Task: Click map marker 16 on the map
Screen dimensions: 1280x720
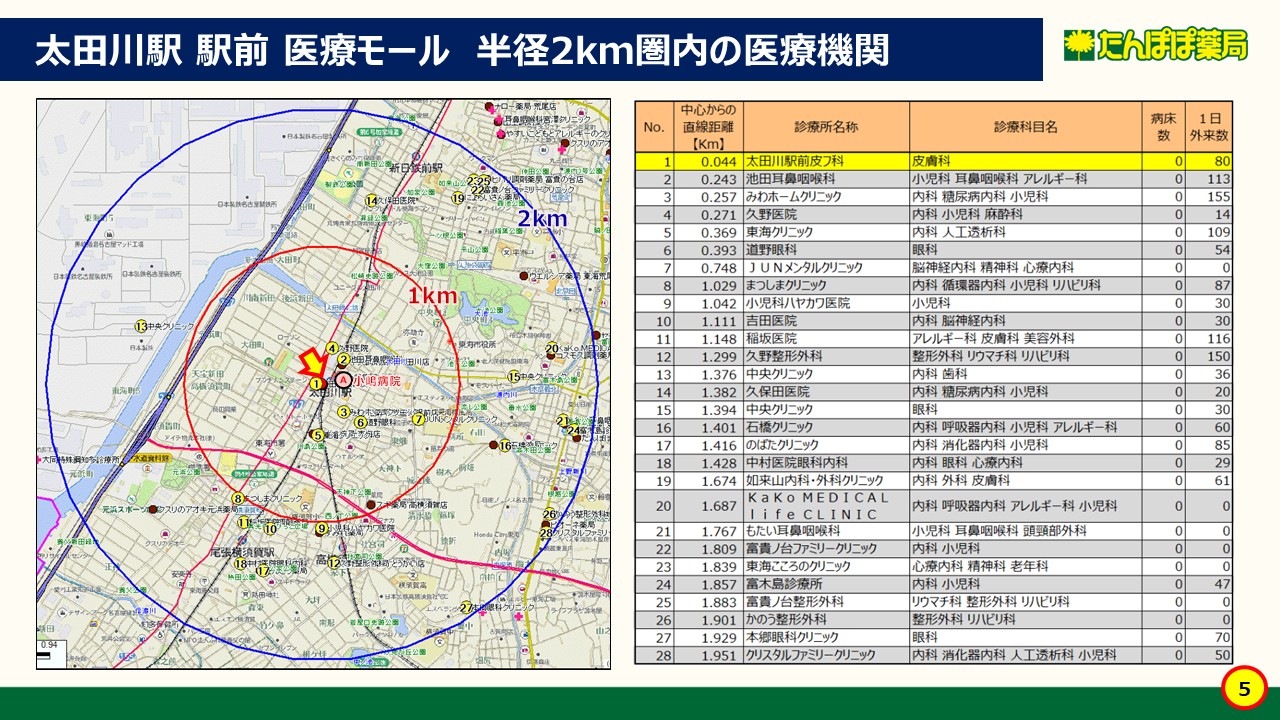Action: [x=505, y=446]
